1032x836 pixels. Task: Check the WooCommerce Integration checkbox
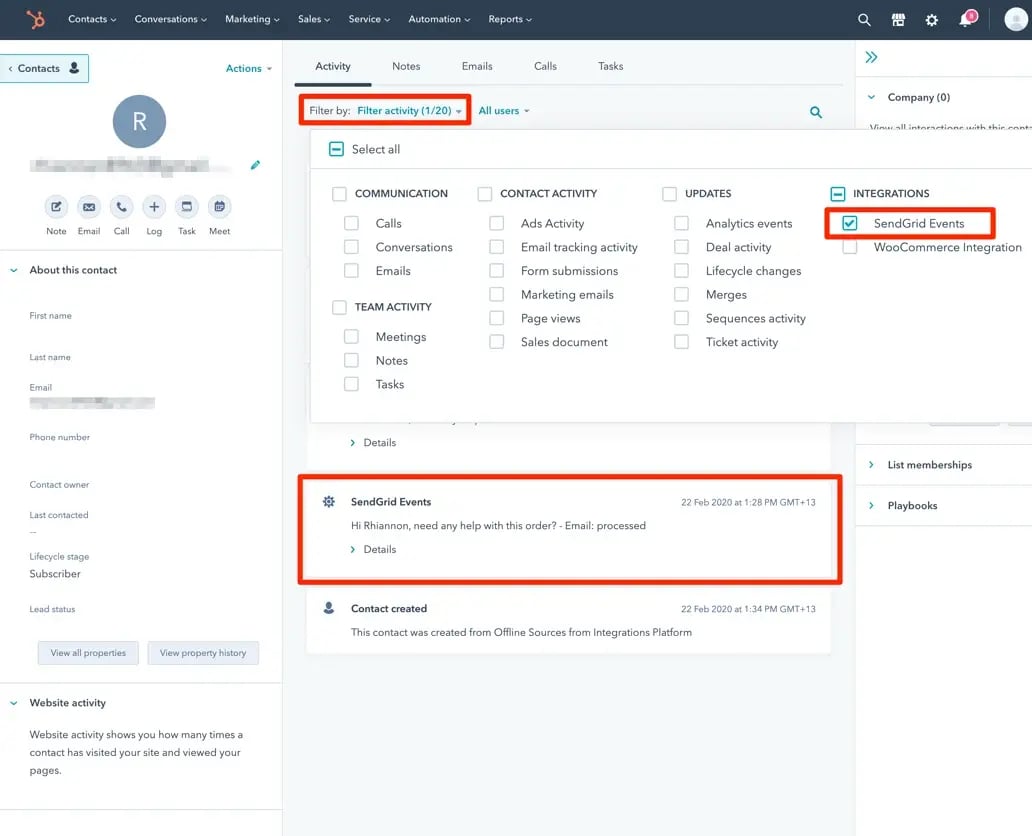click(850, 247)
